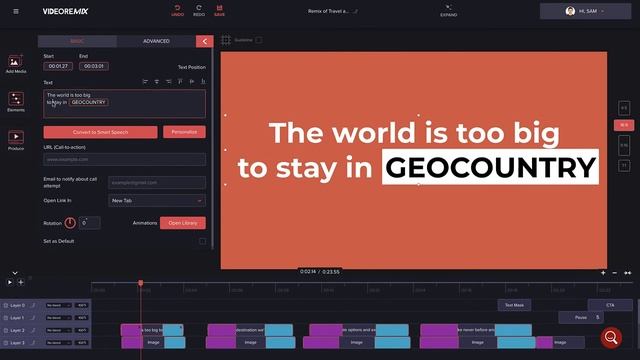Click the Undo icon
The image size is (640, 360).
tap(178, 8)
